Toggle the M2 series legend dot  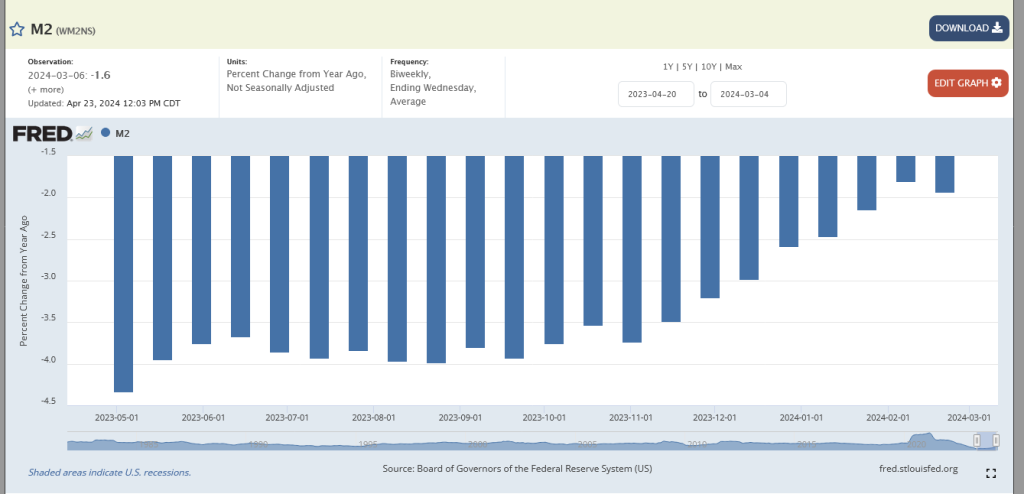click(x=106, y=133)
